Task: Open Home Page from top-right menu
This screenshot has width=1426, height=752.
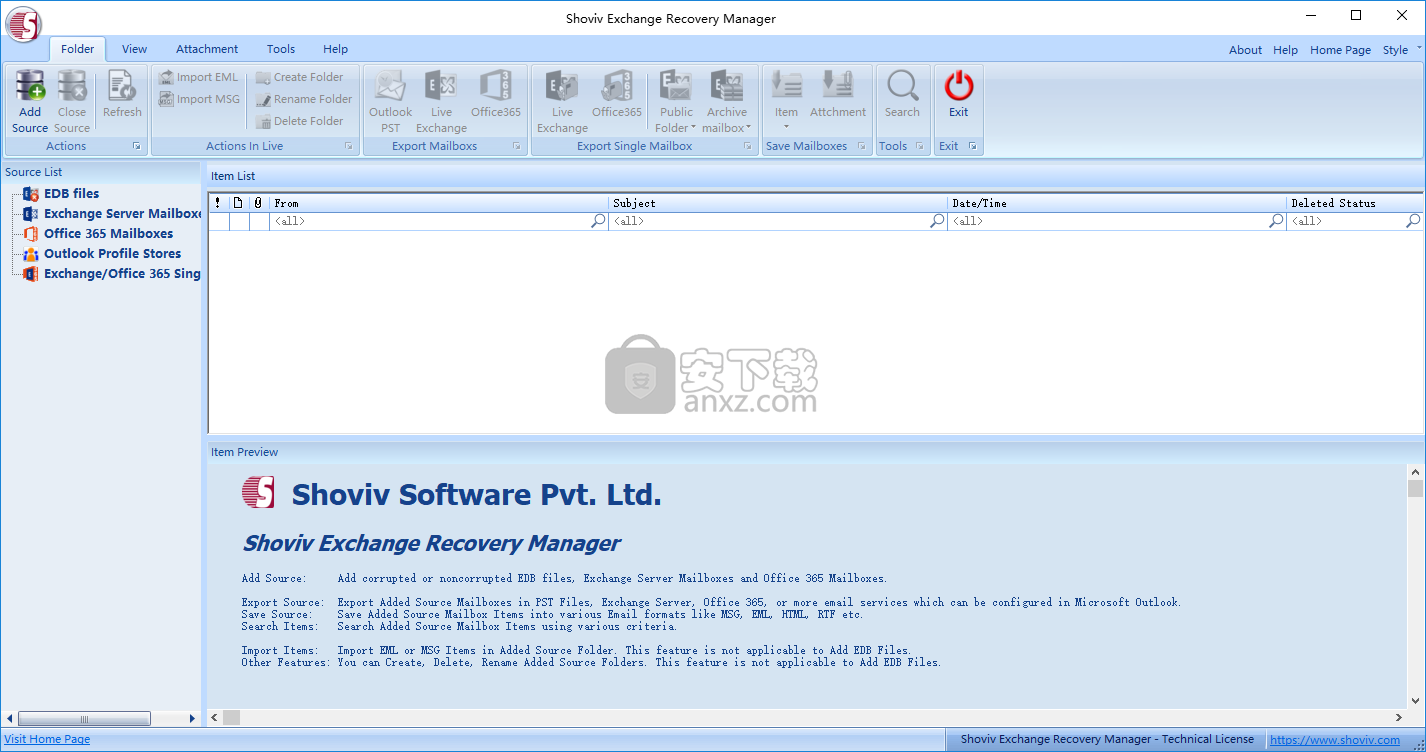Action: coord(1340,50)
